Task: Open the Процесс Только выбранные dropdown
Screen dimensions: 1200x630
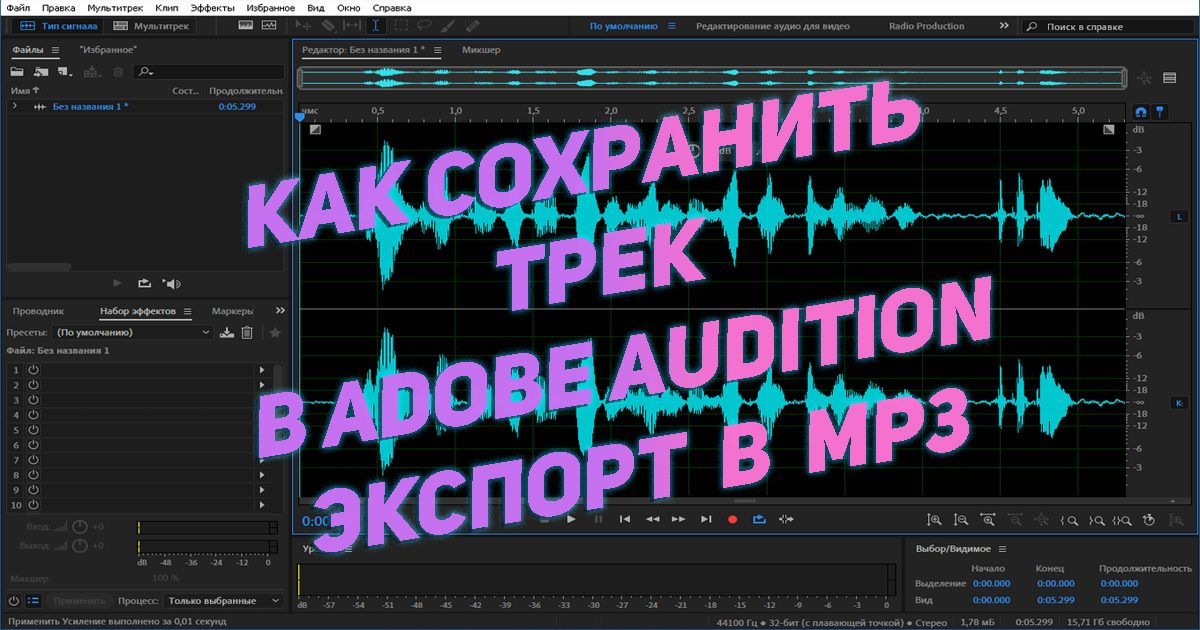Action: (224, 601)
